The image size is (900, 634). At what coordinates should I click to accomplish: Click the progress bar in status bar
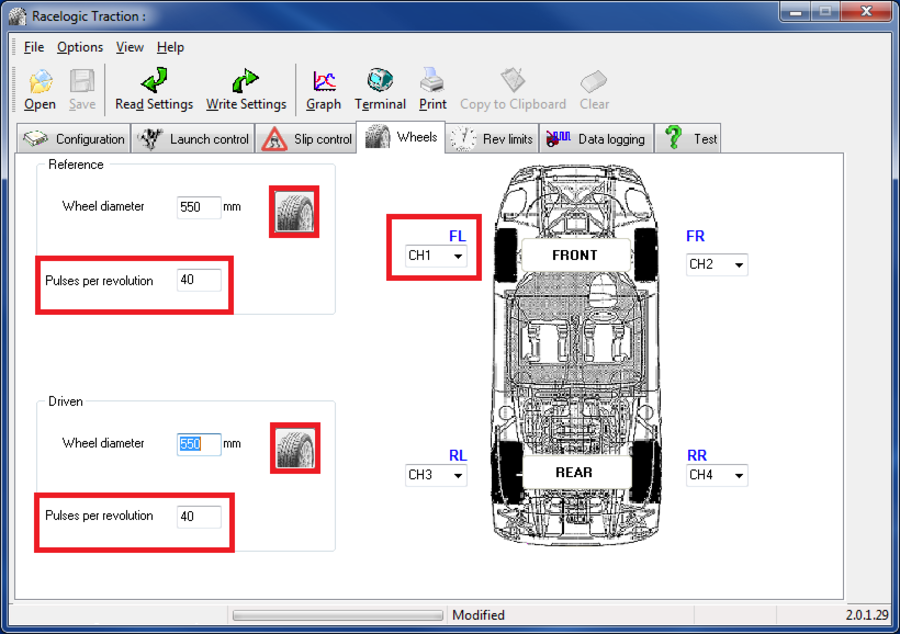pos(338,616)
